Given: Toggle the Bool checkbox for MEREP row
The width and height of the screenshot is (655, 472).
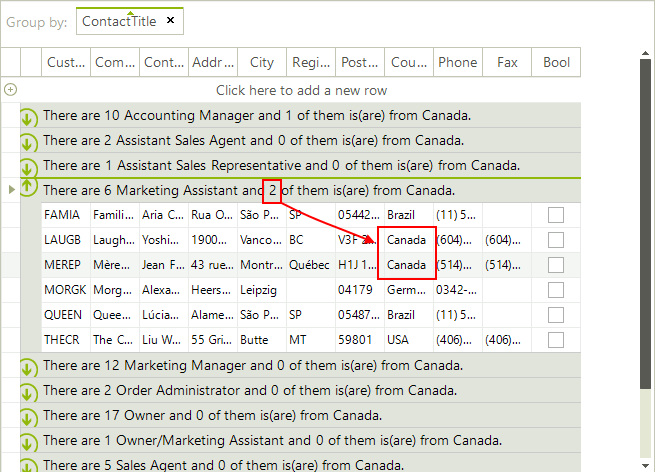Looking at the screenshot, I should (556, 265).
